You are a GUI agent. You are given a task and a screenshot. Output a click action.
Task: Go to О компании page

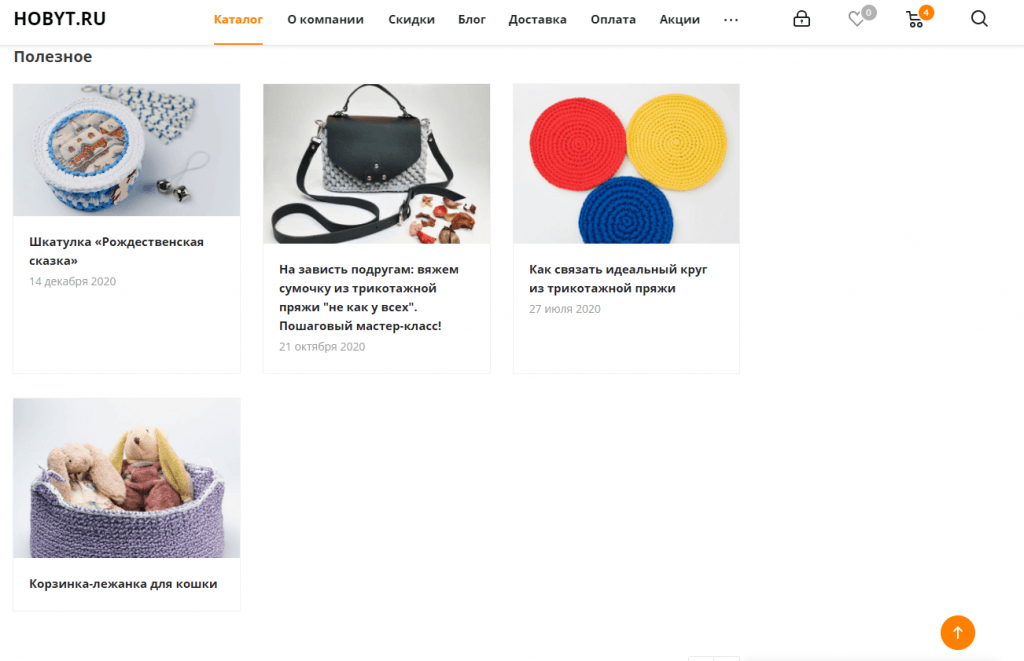[x=325, y=20]
